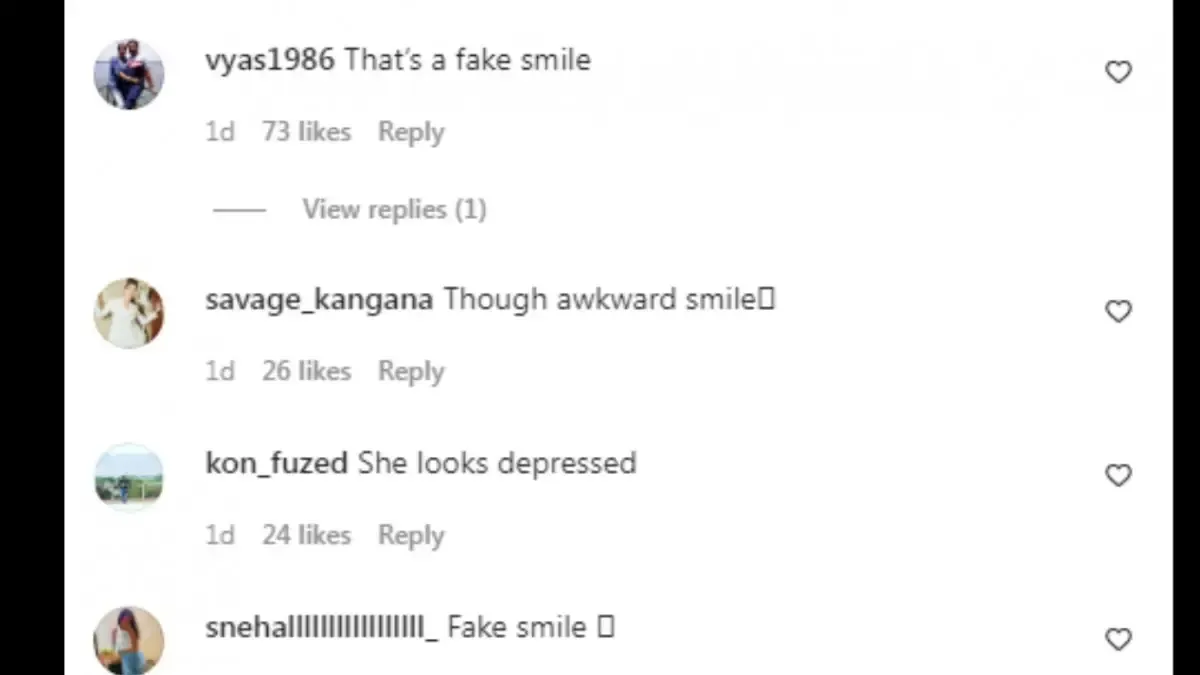Viewport: 1200px width, 675px height.
Task: Tap heart beside kon_fuzed's comment
Action: 1118,475
